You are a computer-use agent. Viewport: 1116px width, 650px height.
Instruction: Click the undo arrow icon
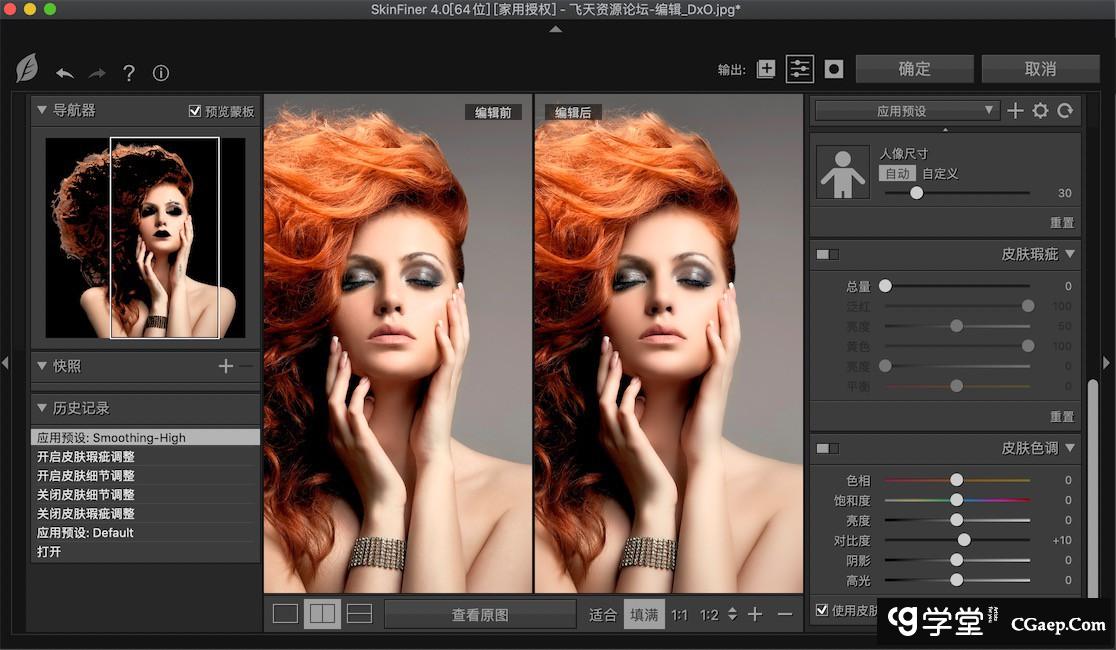[x=65, y=73]
